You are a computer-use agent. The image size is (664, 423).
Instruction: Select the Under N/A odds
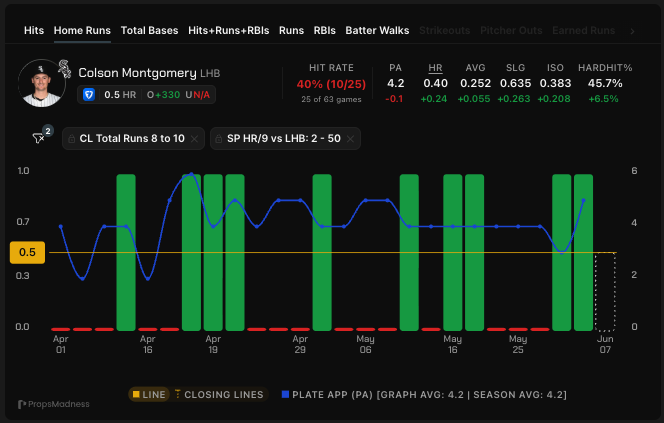(197, 95)
